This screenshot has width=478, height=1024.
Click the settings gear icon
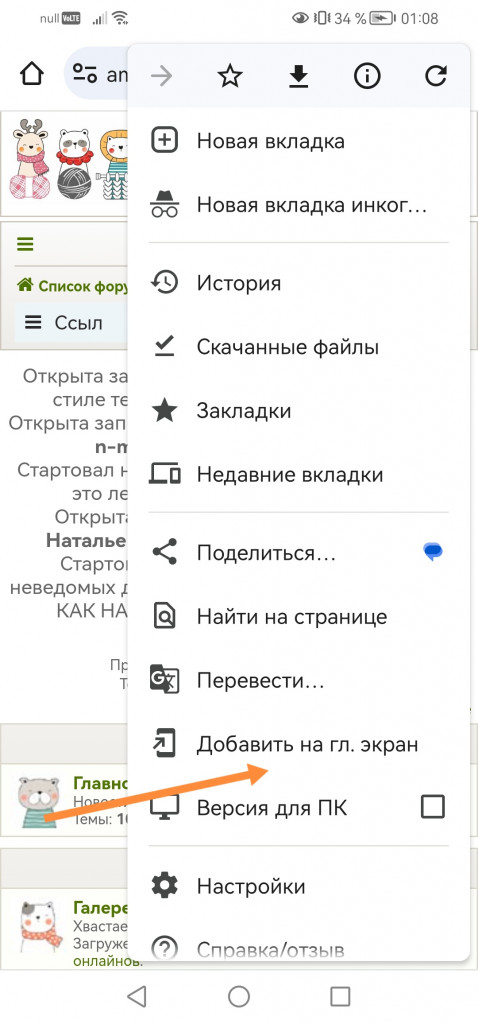[165, 886]
